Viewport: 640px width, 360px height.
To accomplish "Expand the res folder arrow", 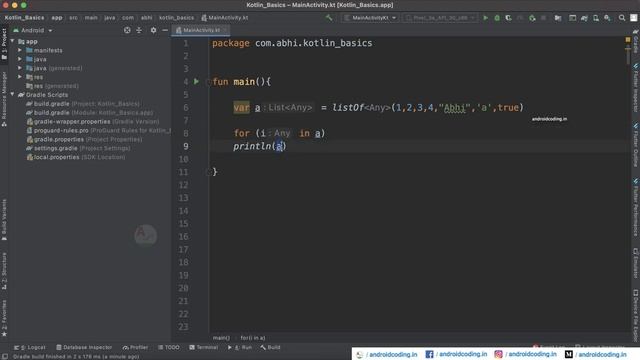I will click(20, 77).
